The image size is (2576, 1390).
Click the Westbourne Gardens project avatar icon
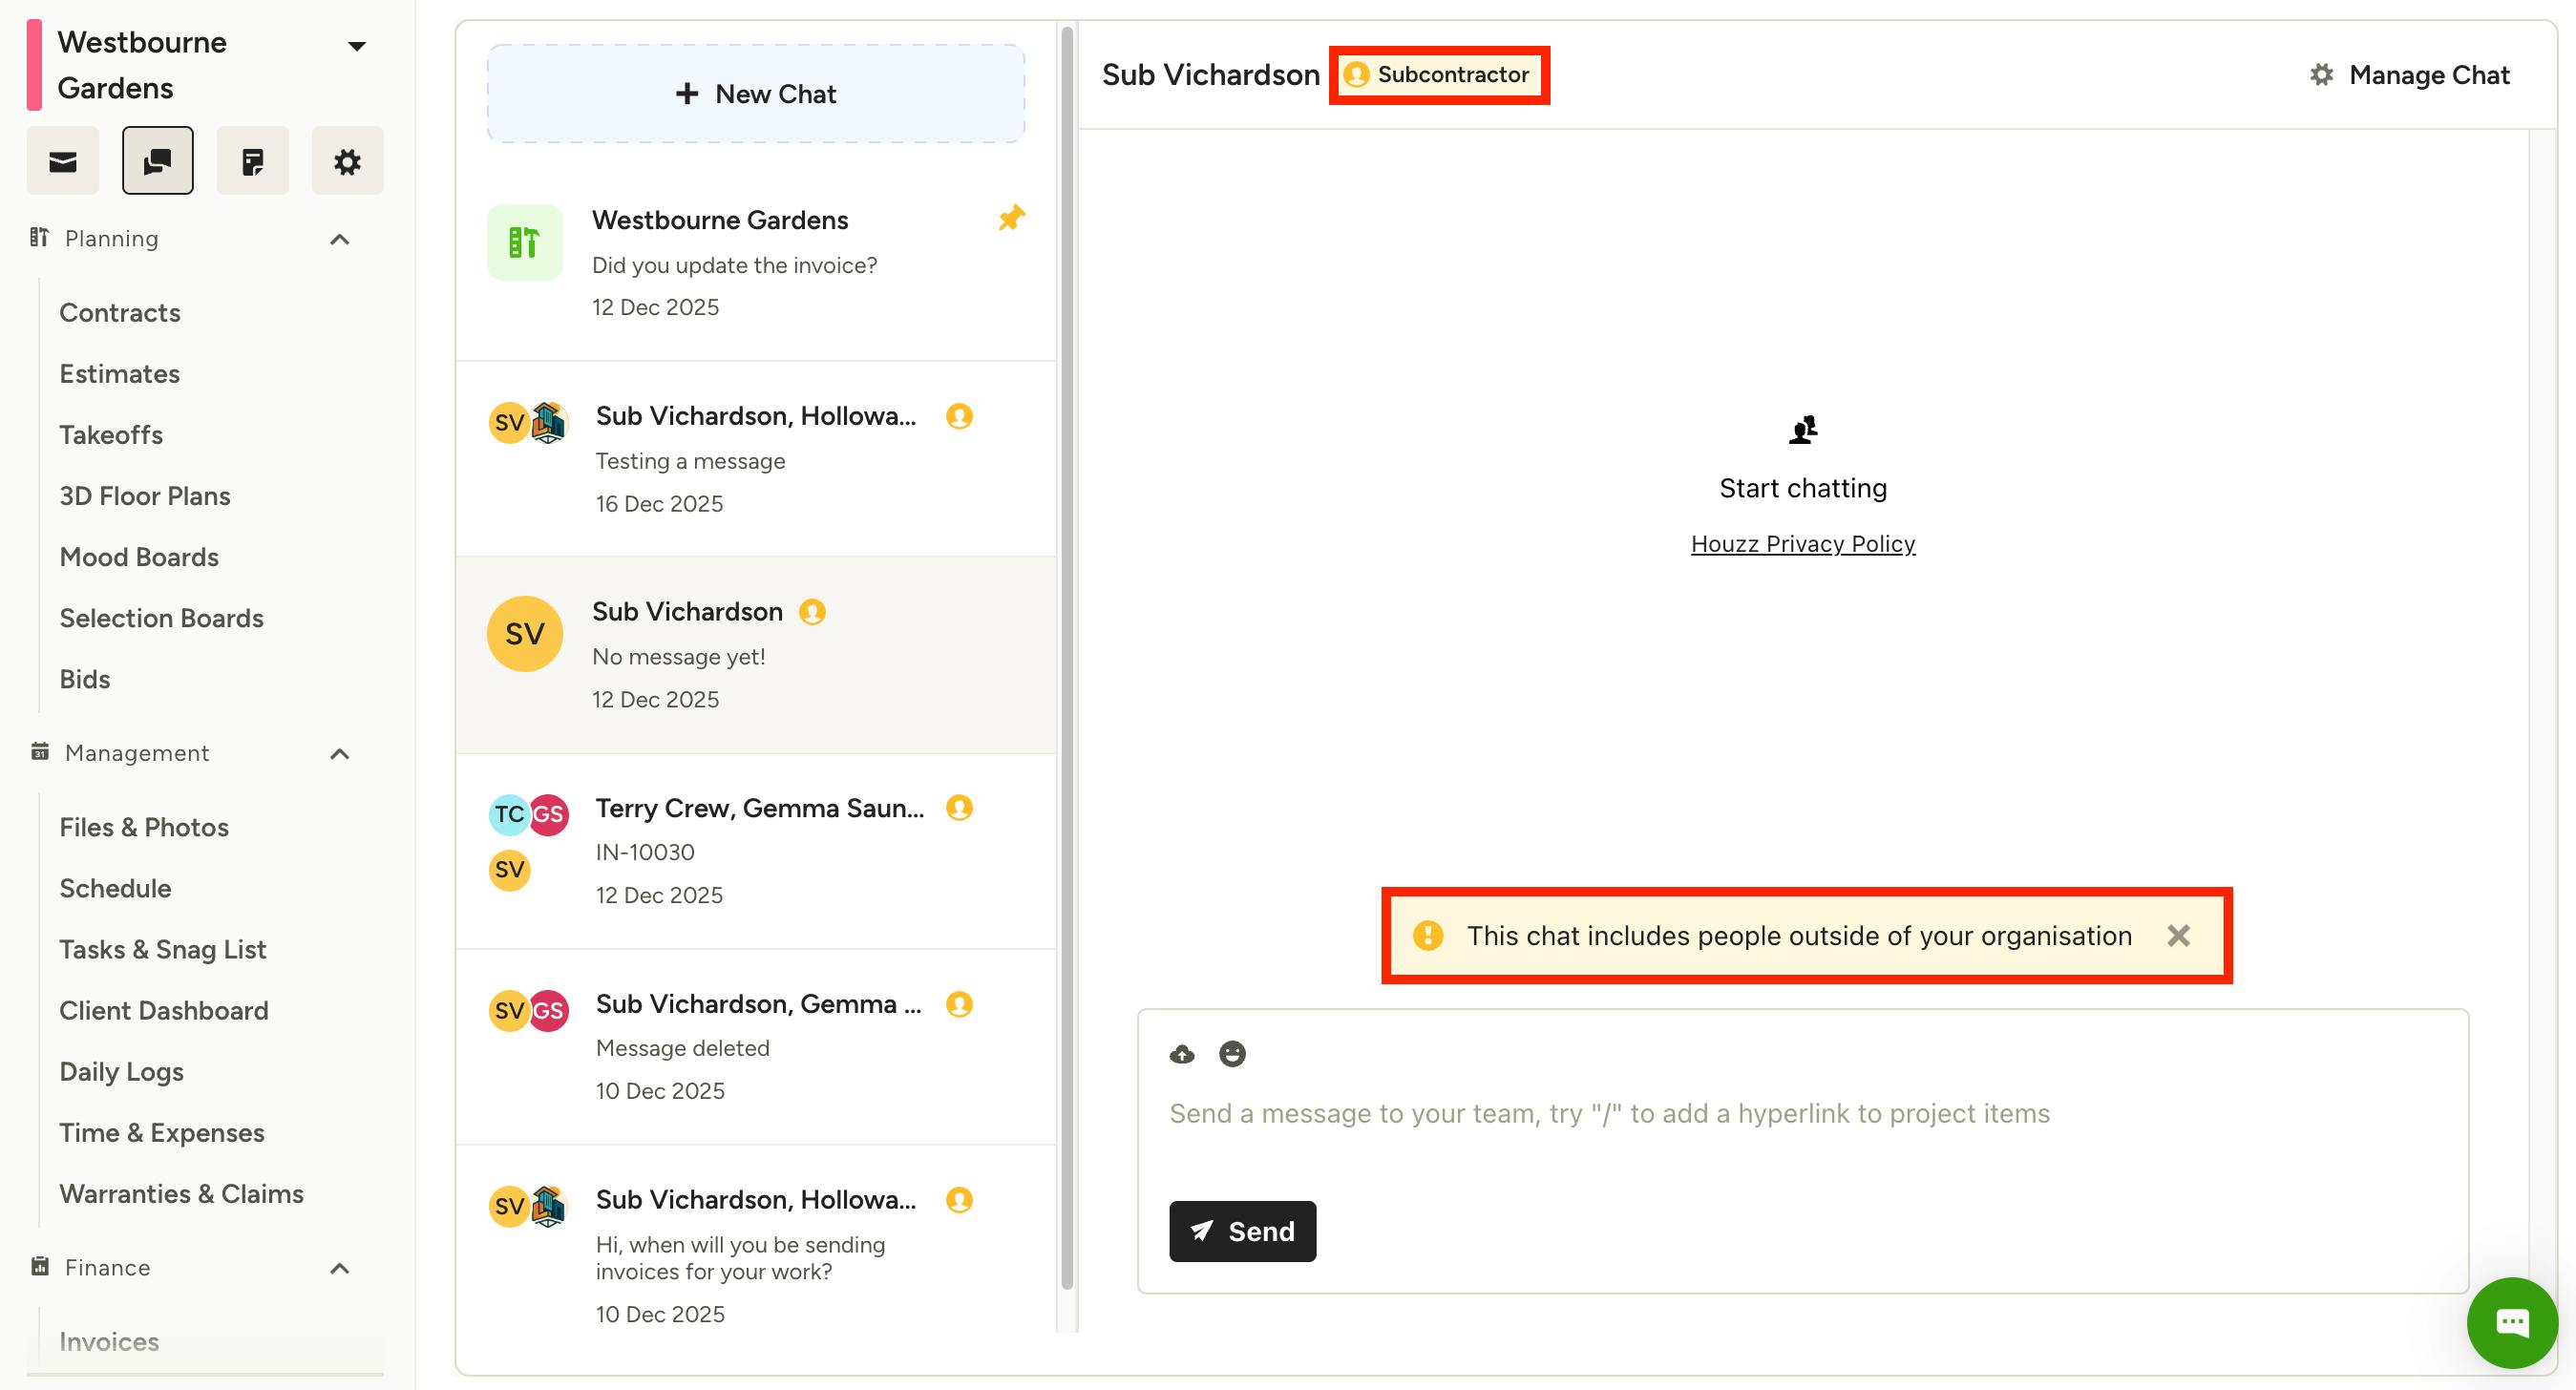525,242
